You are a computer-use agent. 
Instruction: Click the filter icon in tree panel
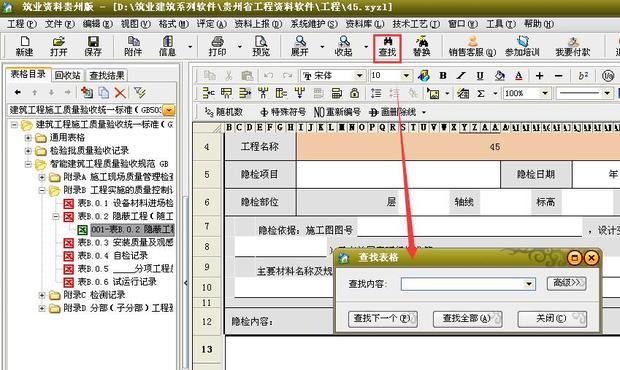(140, 92)
